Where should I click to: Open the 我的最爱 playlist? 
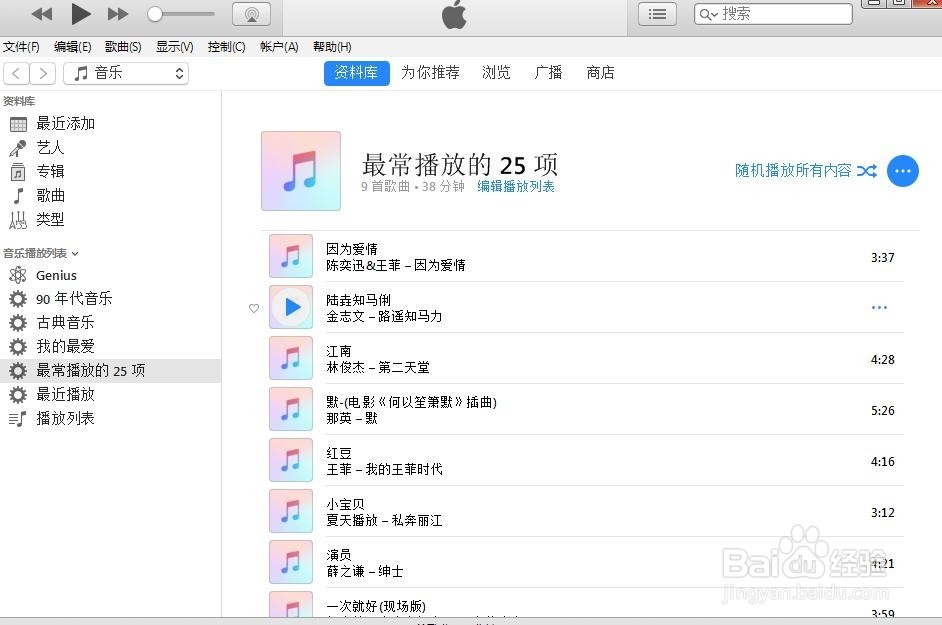pos(65,347)
